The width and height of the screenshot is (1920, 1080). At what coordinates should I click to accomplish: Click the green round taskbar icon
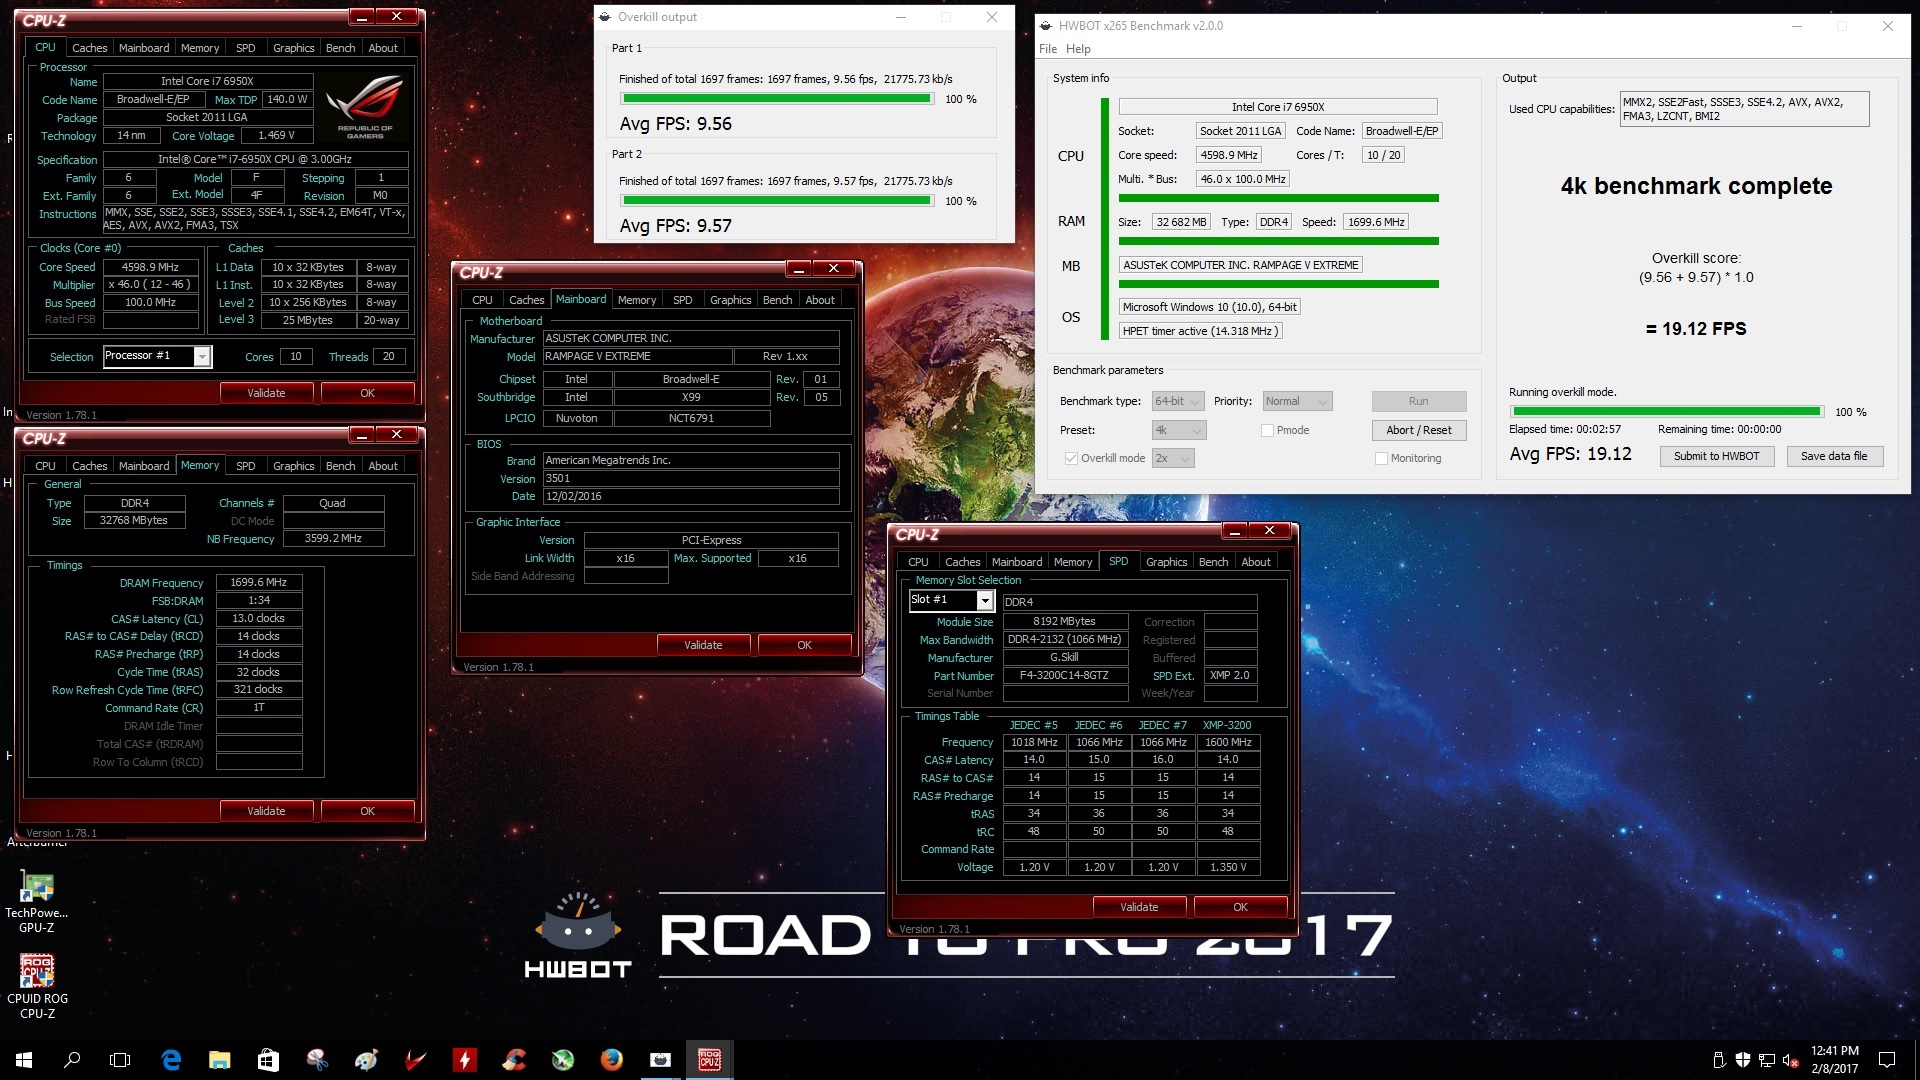(x=563, y=1060)
